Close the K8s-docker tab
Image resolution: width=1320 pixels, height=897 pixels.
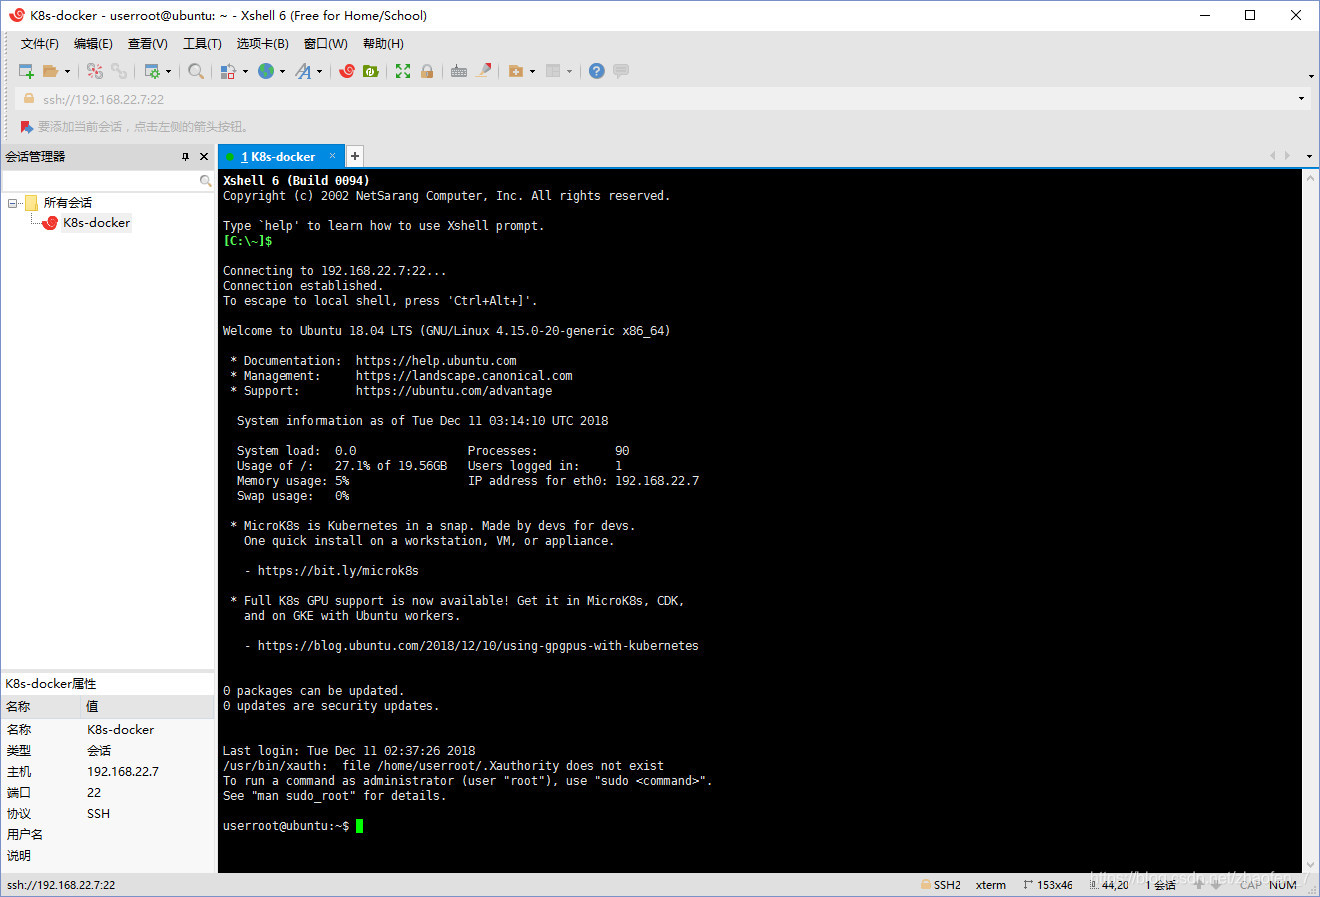tap(333, 156)
